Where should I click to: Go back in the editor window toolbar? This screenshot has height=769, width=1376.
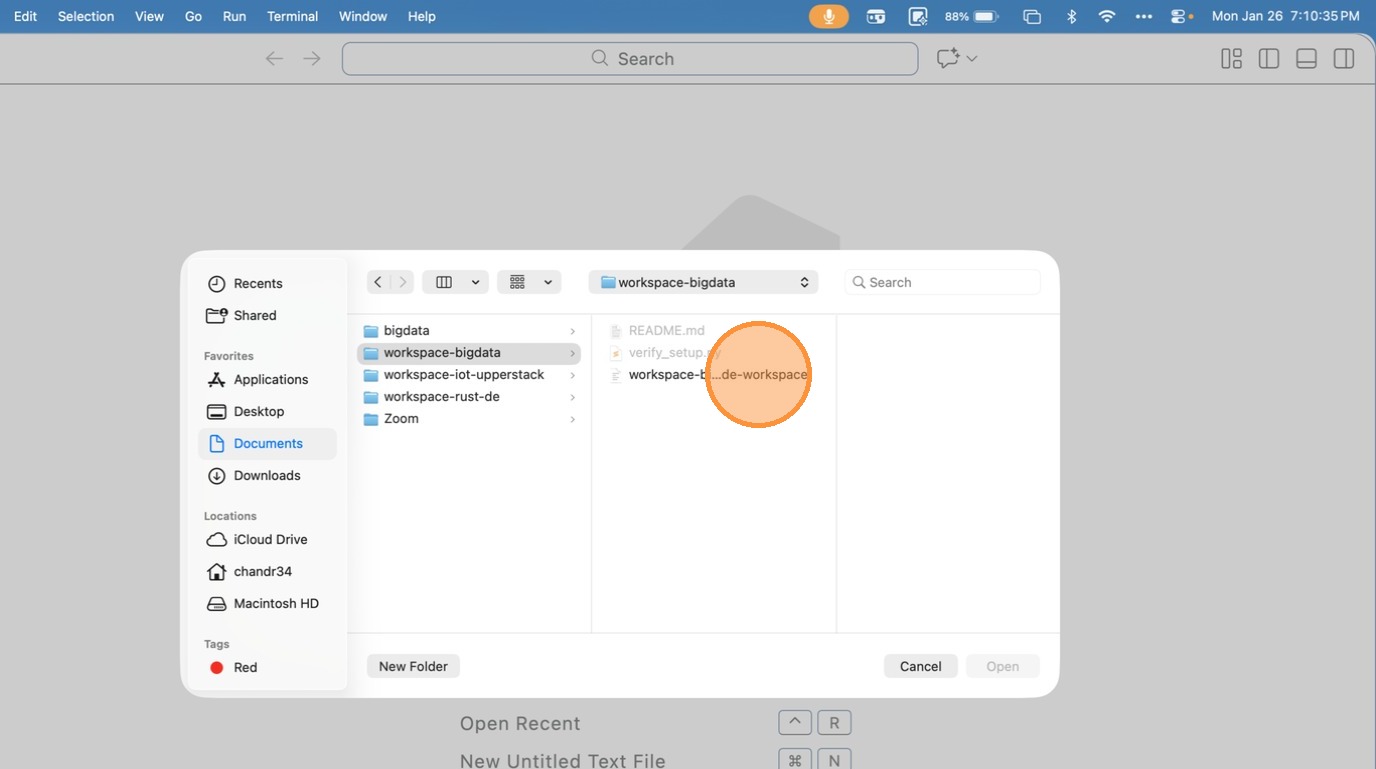pos(274,59)
